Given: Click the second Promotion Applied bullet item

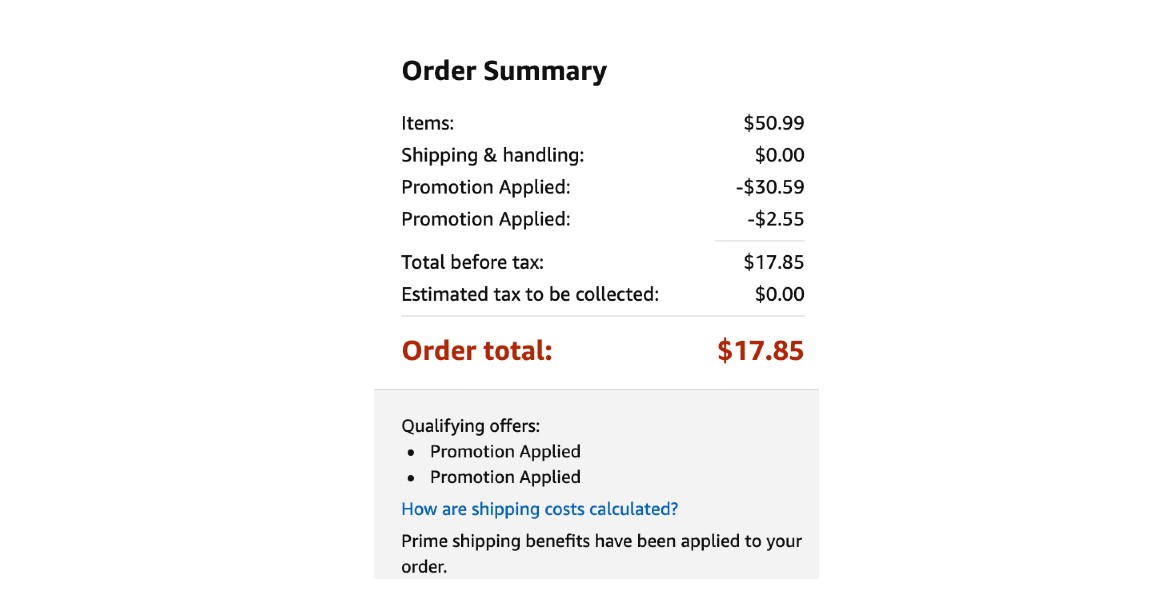Looking at the screenshot, I should tap(505, 477).
